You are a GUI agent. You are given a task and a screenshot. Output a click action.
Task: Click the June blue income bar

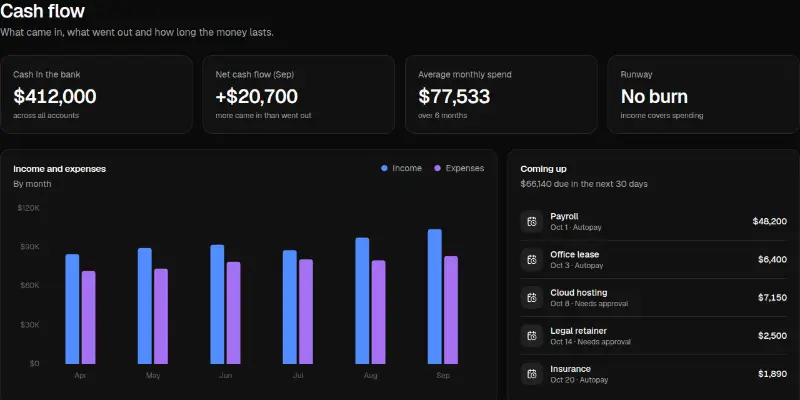click(x=217, y=305)
